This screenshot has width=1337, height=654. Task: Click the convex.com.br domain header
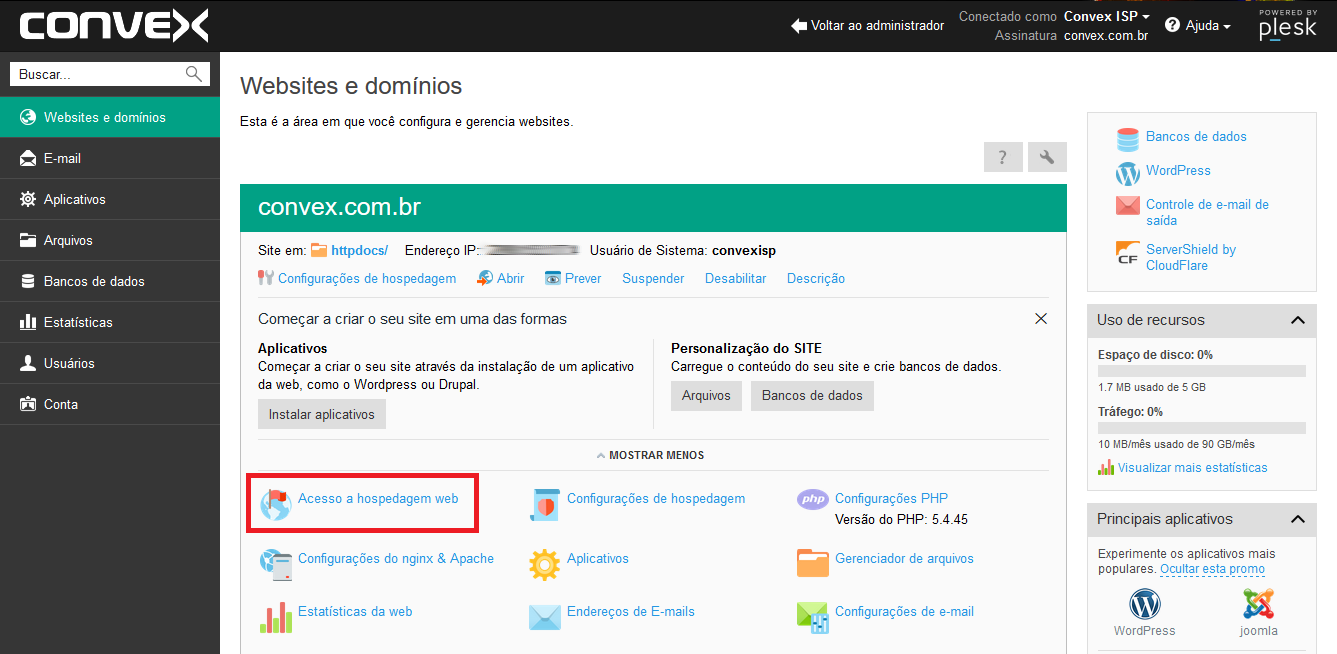click(653, 207)
